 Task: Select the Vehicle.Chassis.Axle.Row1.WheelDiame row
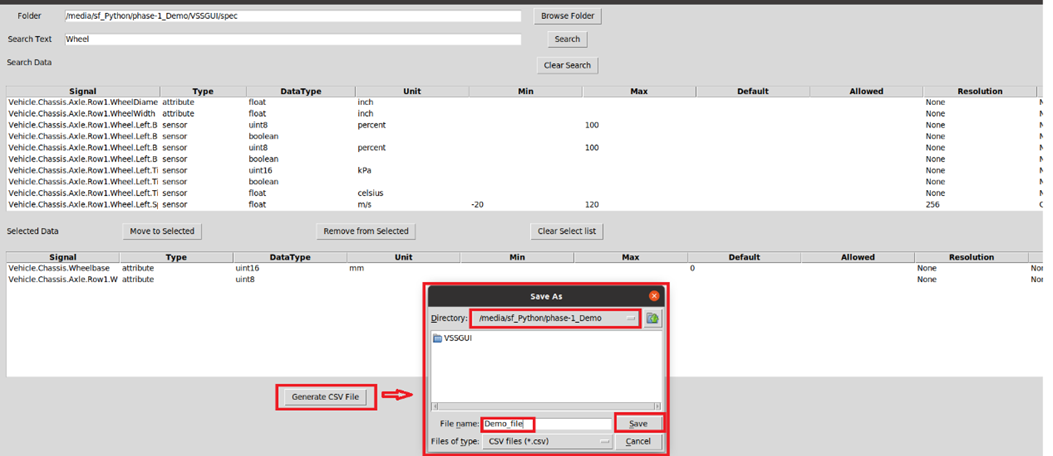(526, 102)
